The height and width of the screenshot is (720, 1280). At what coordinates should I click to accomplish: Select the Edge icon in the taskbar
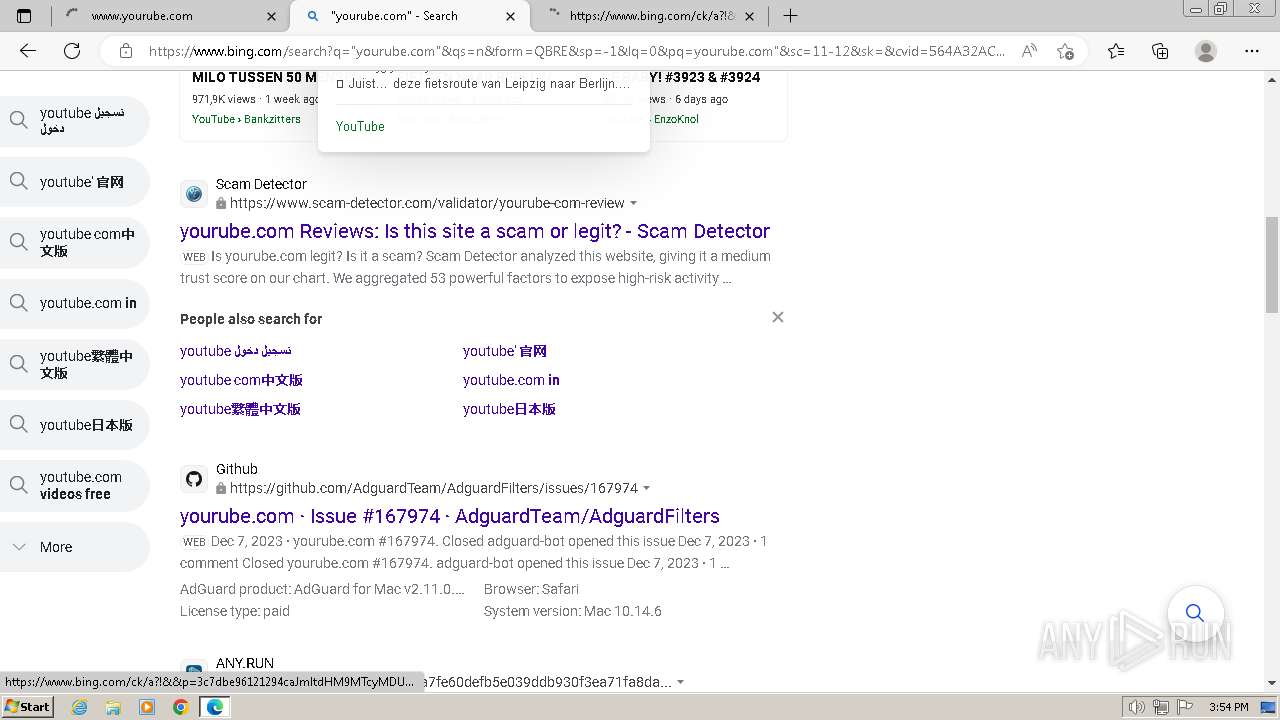[x=215, y=707]
